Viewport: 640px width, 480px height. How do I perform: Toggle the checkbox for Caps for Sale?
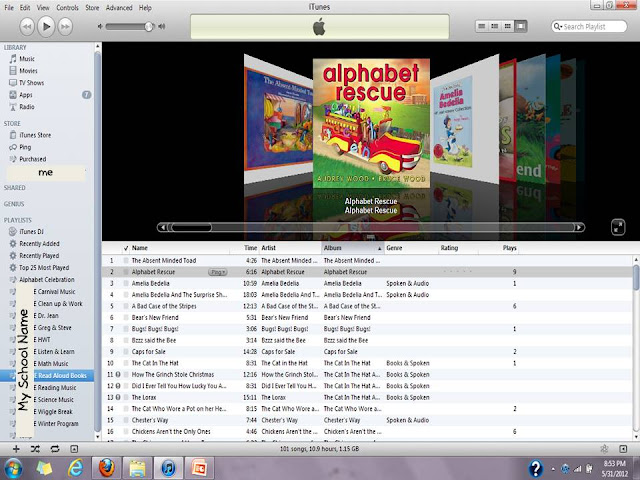click(126, 351)
